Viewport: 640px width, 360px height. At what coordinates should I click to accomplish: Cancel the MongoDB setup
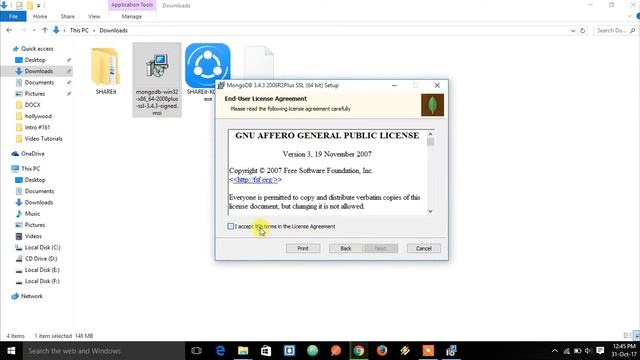pos(424,248)
